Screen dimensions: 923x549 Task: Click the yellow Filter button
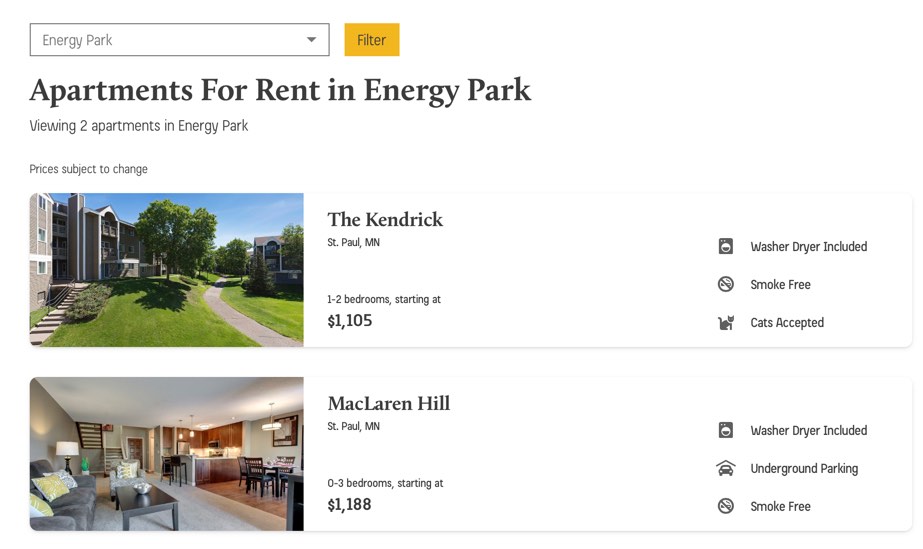tap(372, 40)
